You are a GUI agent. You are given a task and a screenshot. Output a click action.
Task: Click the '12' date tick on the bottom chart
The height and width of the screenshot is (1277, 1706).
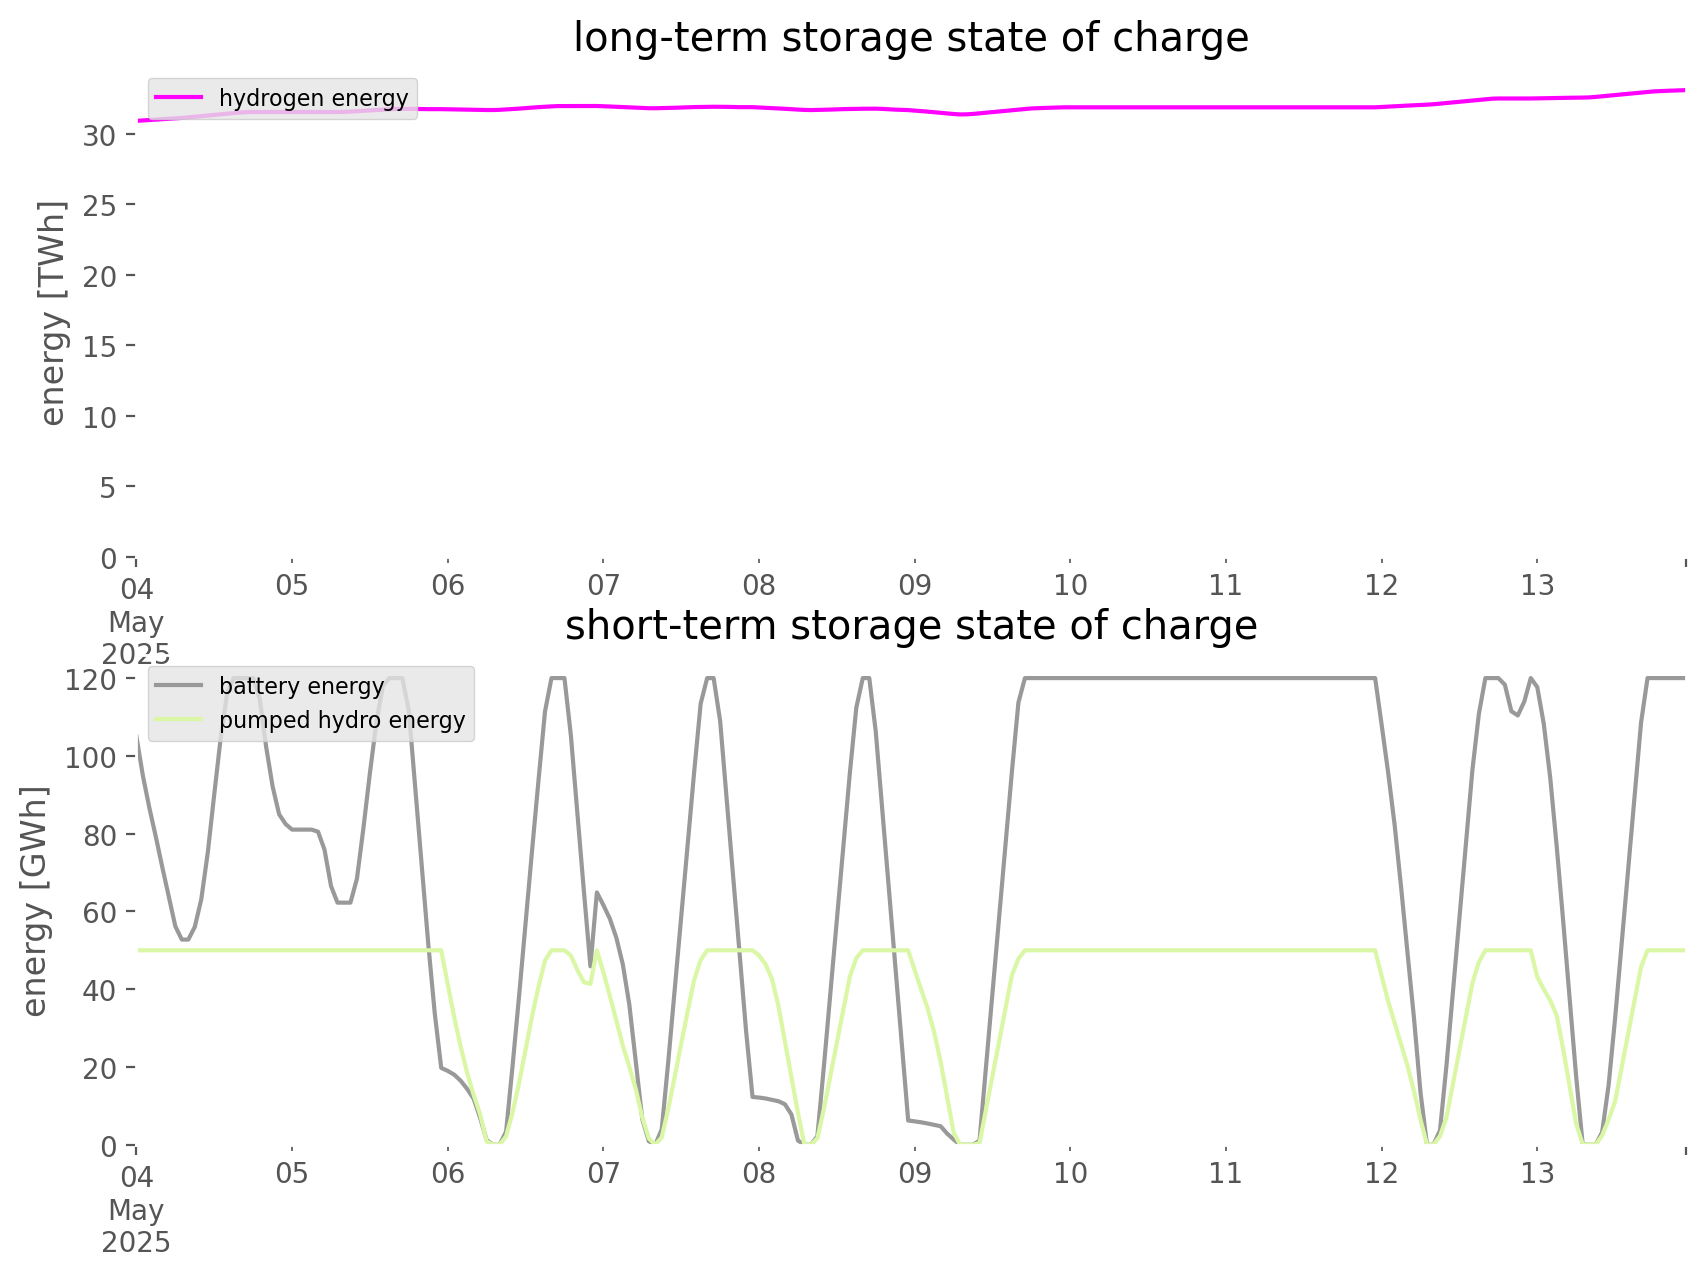[x=1381, y=1173]
